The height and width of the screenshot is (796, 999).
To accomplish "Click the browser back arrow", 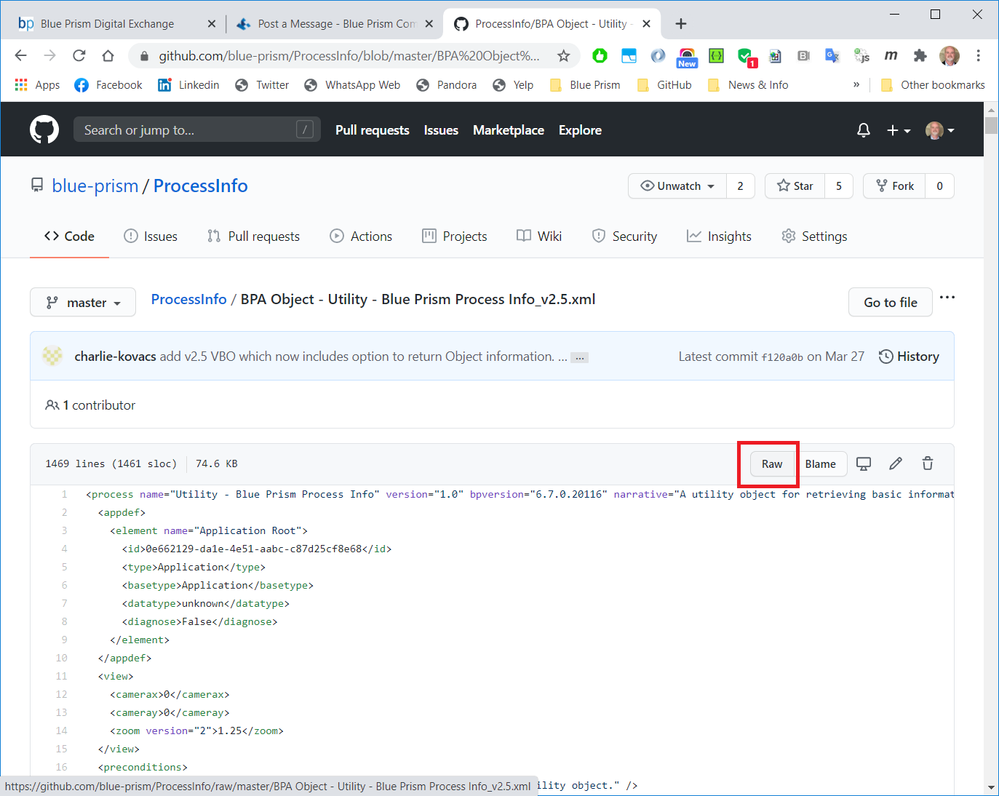I will click(x=20, y=56).
